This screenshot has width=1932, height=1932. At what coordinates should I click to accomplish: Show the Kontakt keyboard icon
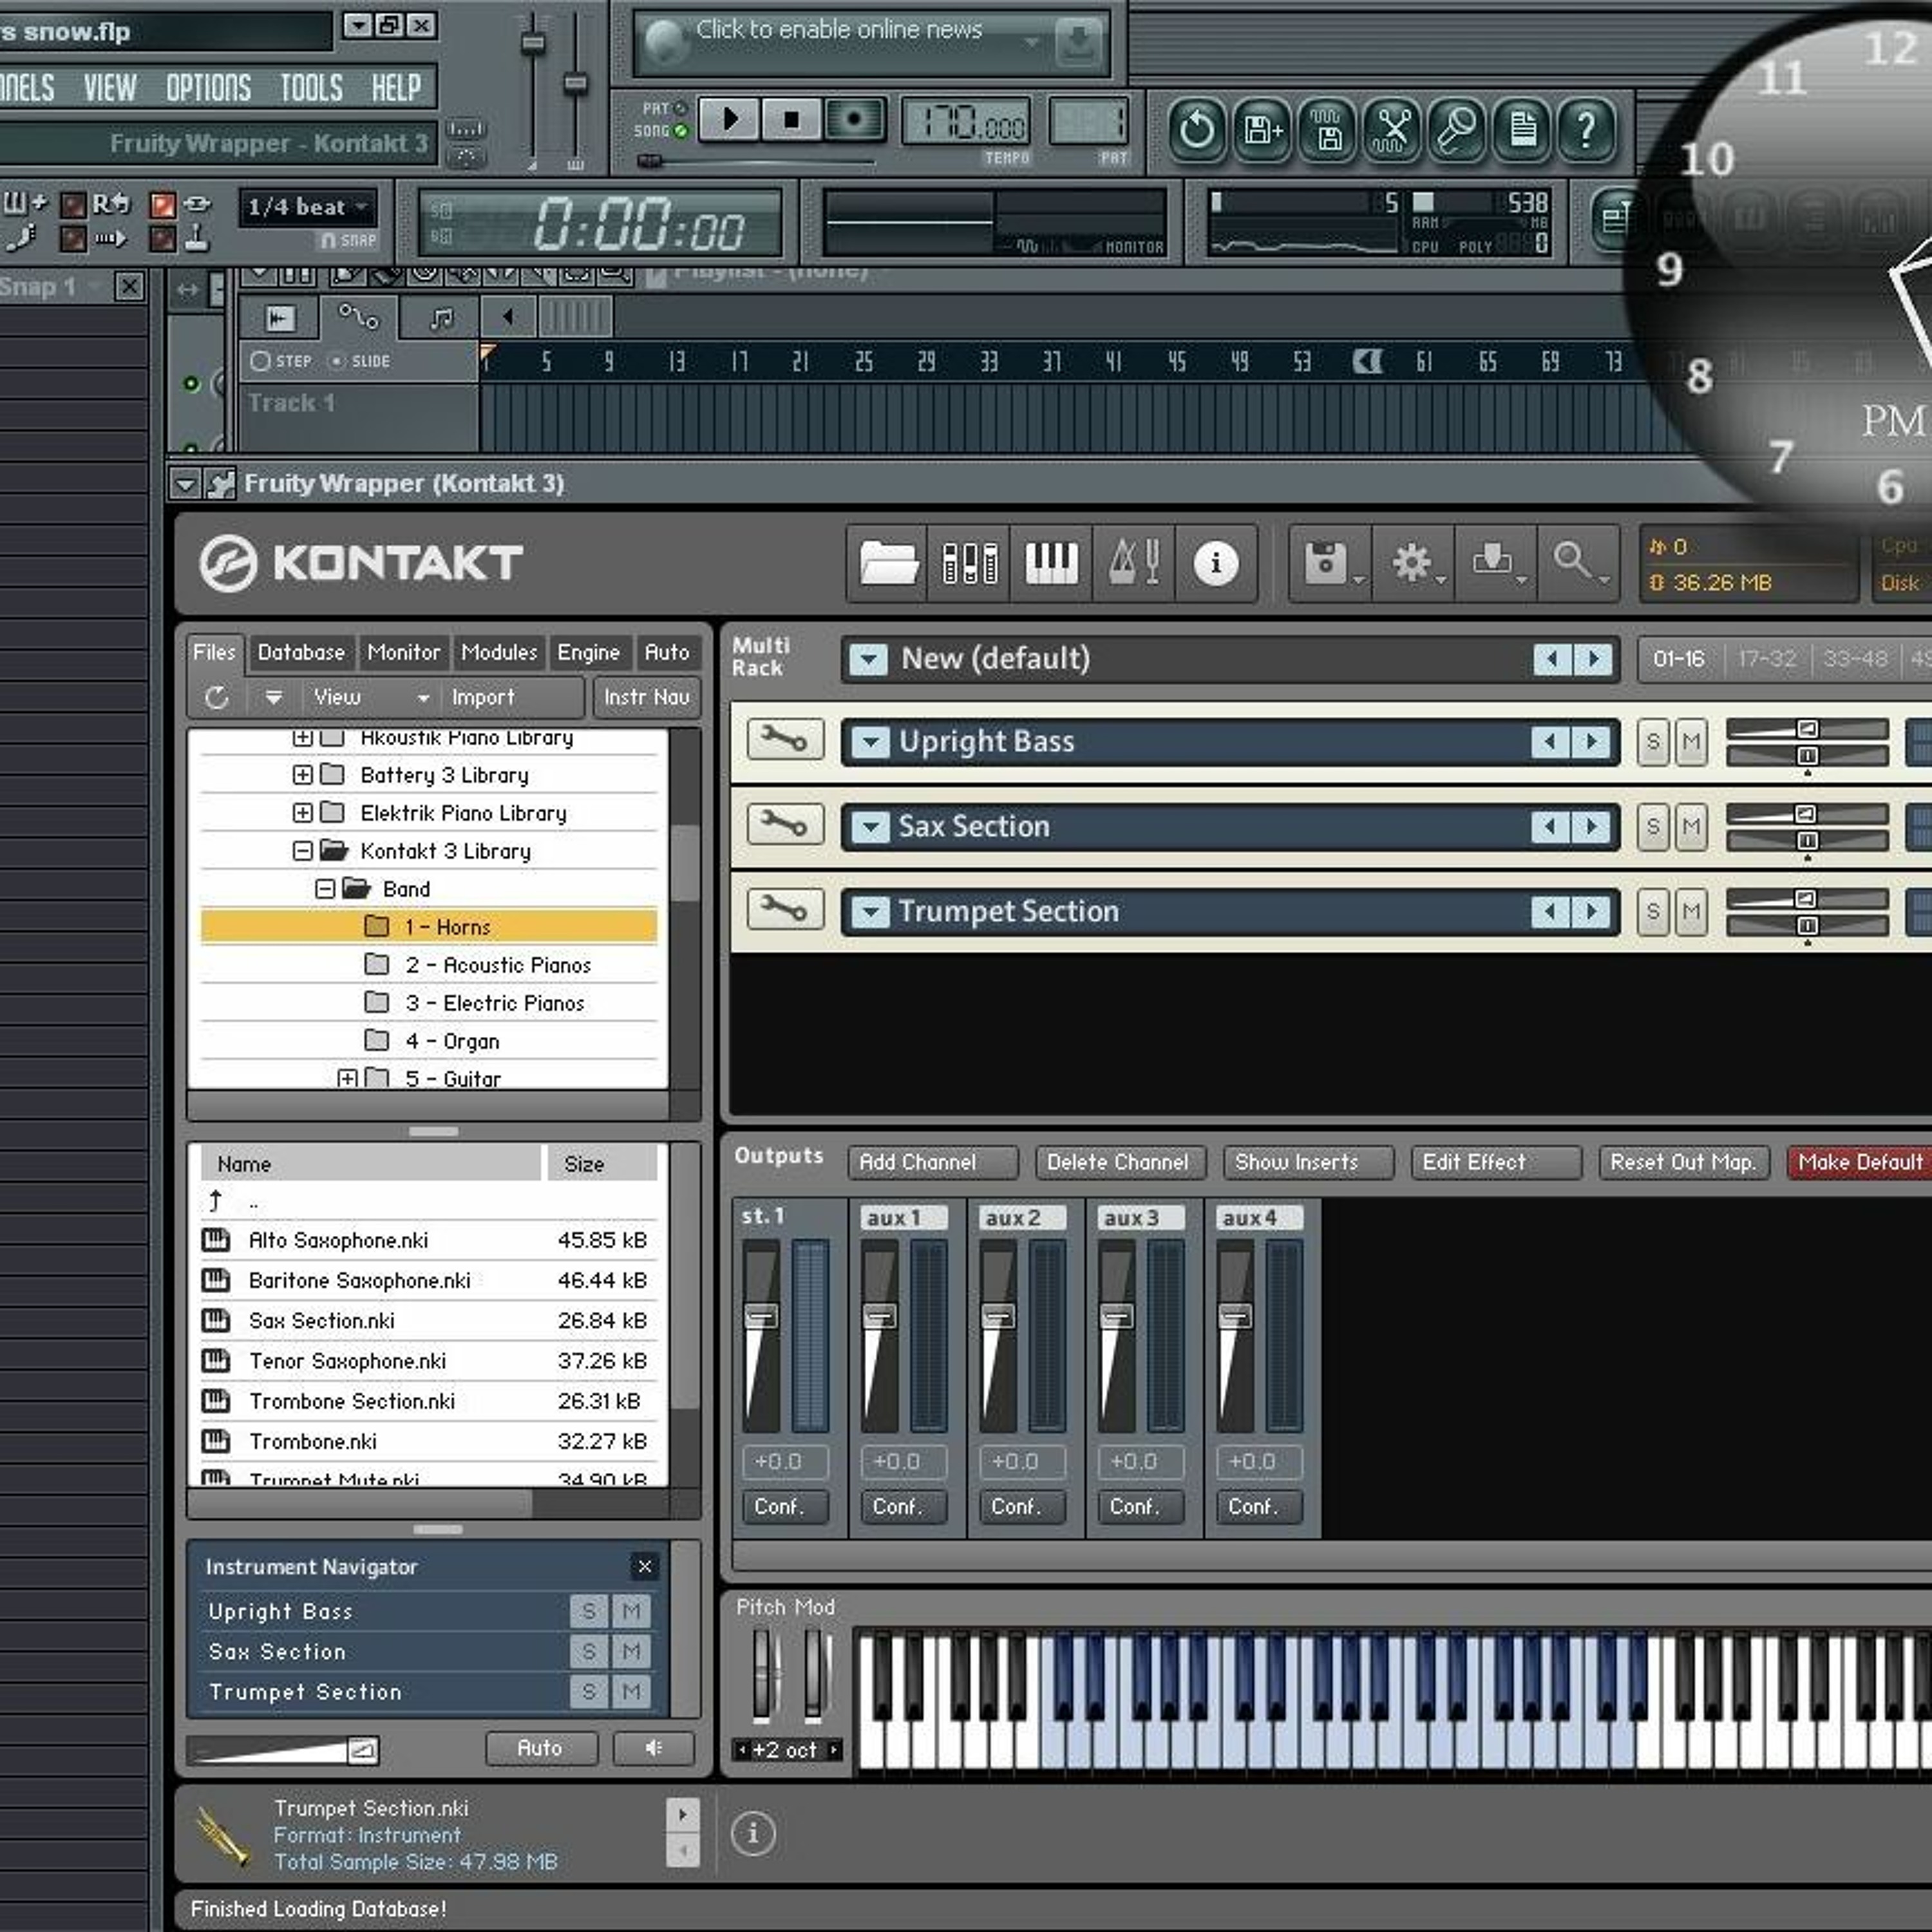click(1051, 563)
